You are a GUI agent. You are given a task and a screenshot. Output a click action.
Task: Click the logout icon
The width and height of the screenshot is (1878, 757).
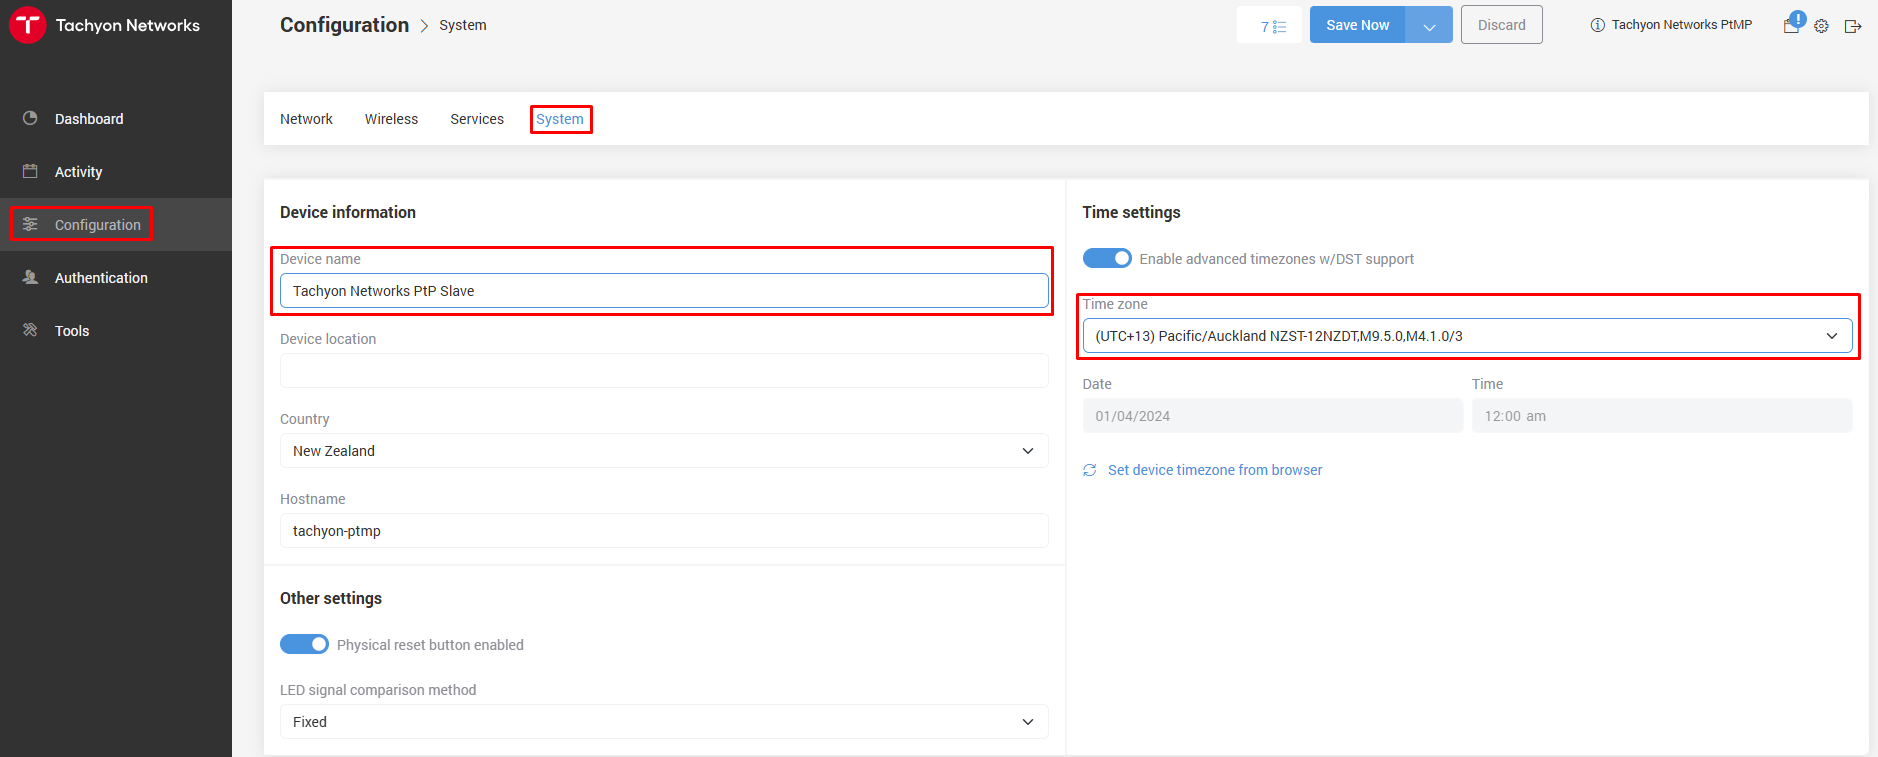point(1853,26)
